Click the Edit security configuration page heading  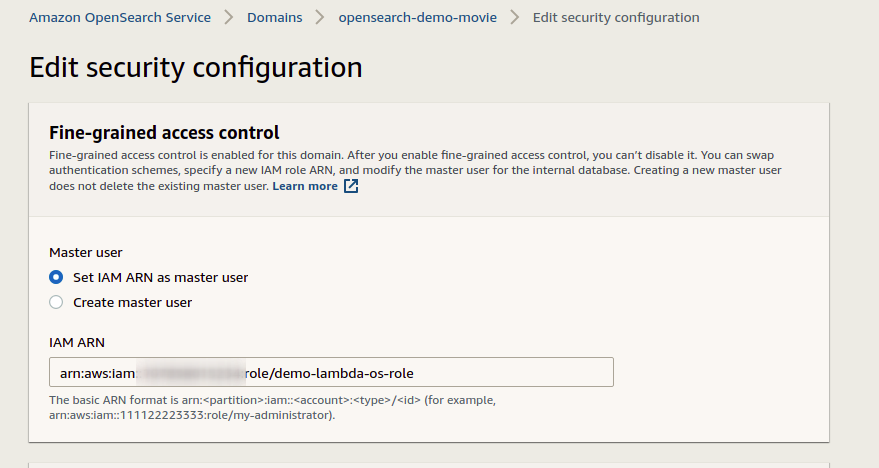(x=196, y=67)
